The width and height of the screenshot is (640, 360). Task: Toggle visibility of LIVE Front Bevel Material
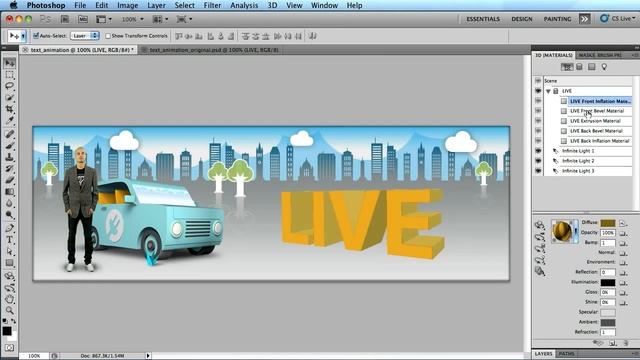538,111
